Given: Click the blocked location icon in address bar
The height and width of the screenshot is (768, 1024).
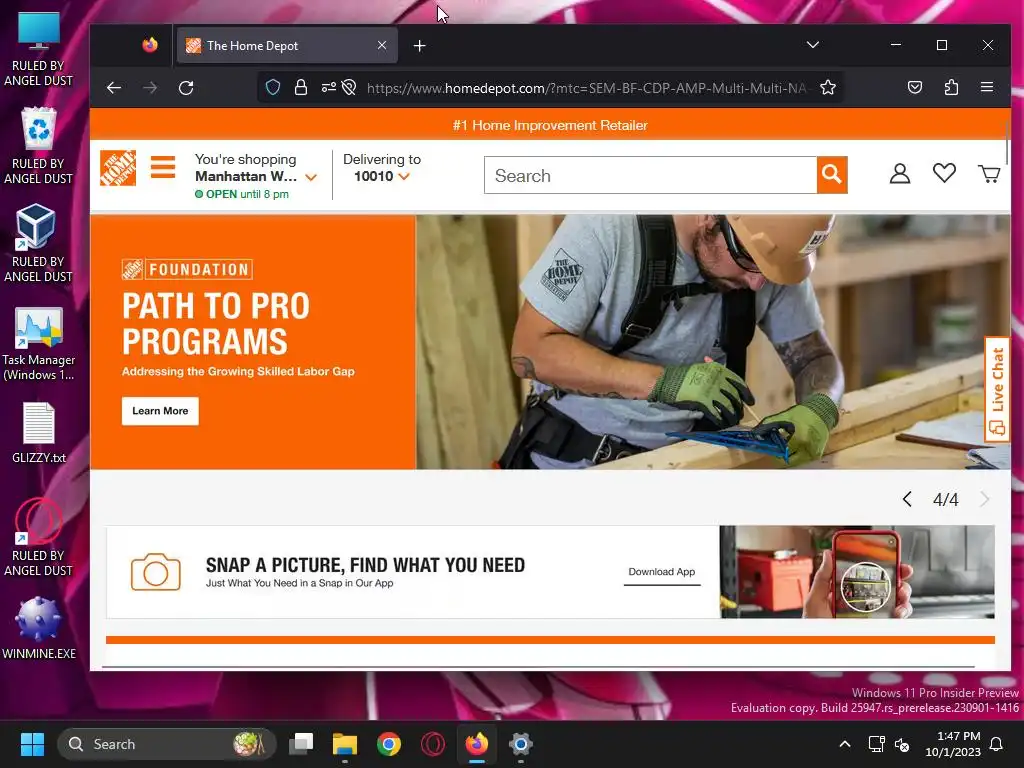Looking at the screenshot, I should (x=349, y=87).
